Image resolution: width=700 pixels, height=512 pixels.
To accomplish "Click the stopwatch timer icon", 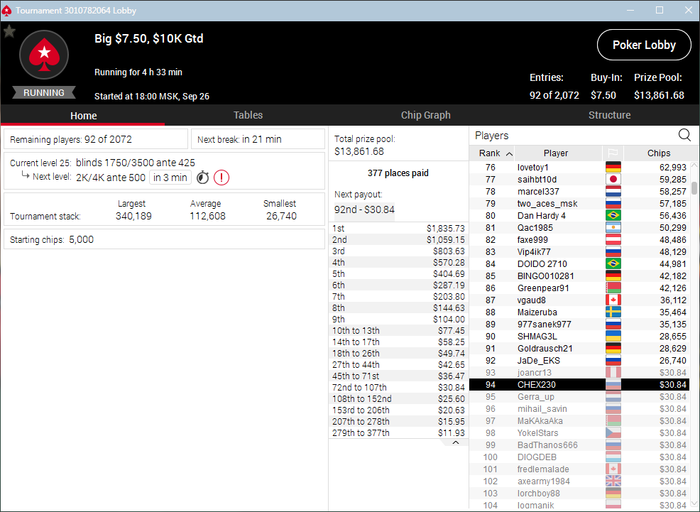I will (203, 177).
